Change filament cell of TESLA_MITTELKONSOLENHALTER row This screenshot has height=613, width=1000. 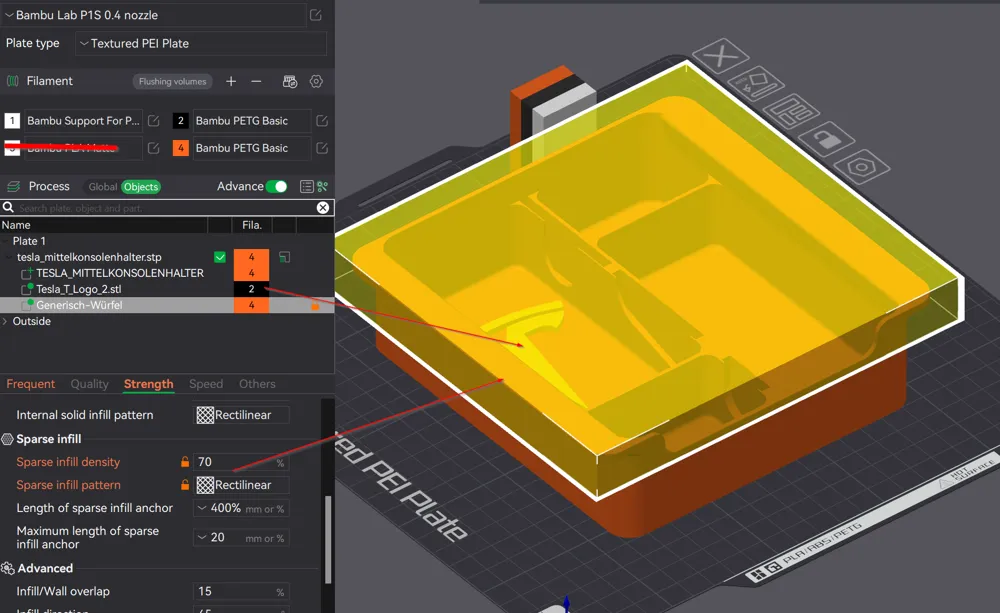[x=251, y=273]
